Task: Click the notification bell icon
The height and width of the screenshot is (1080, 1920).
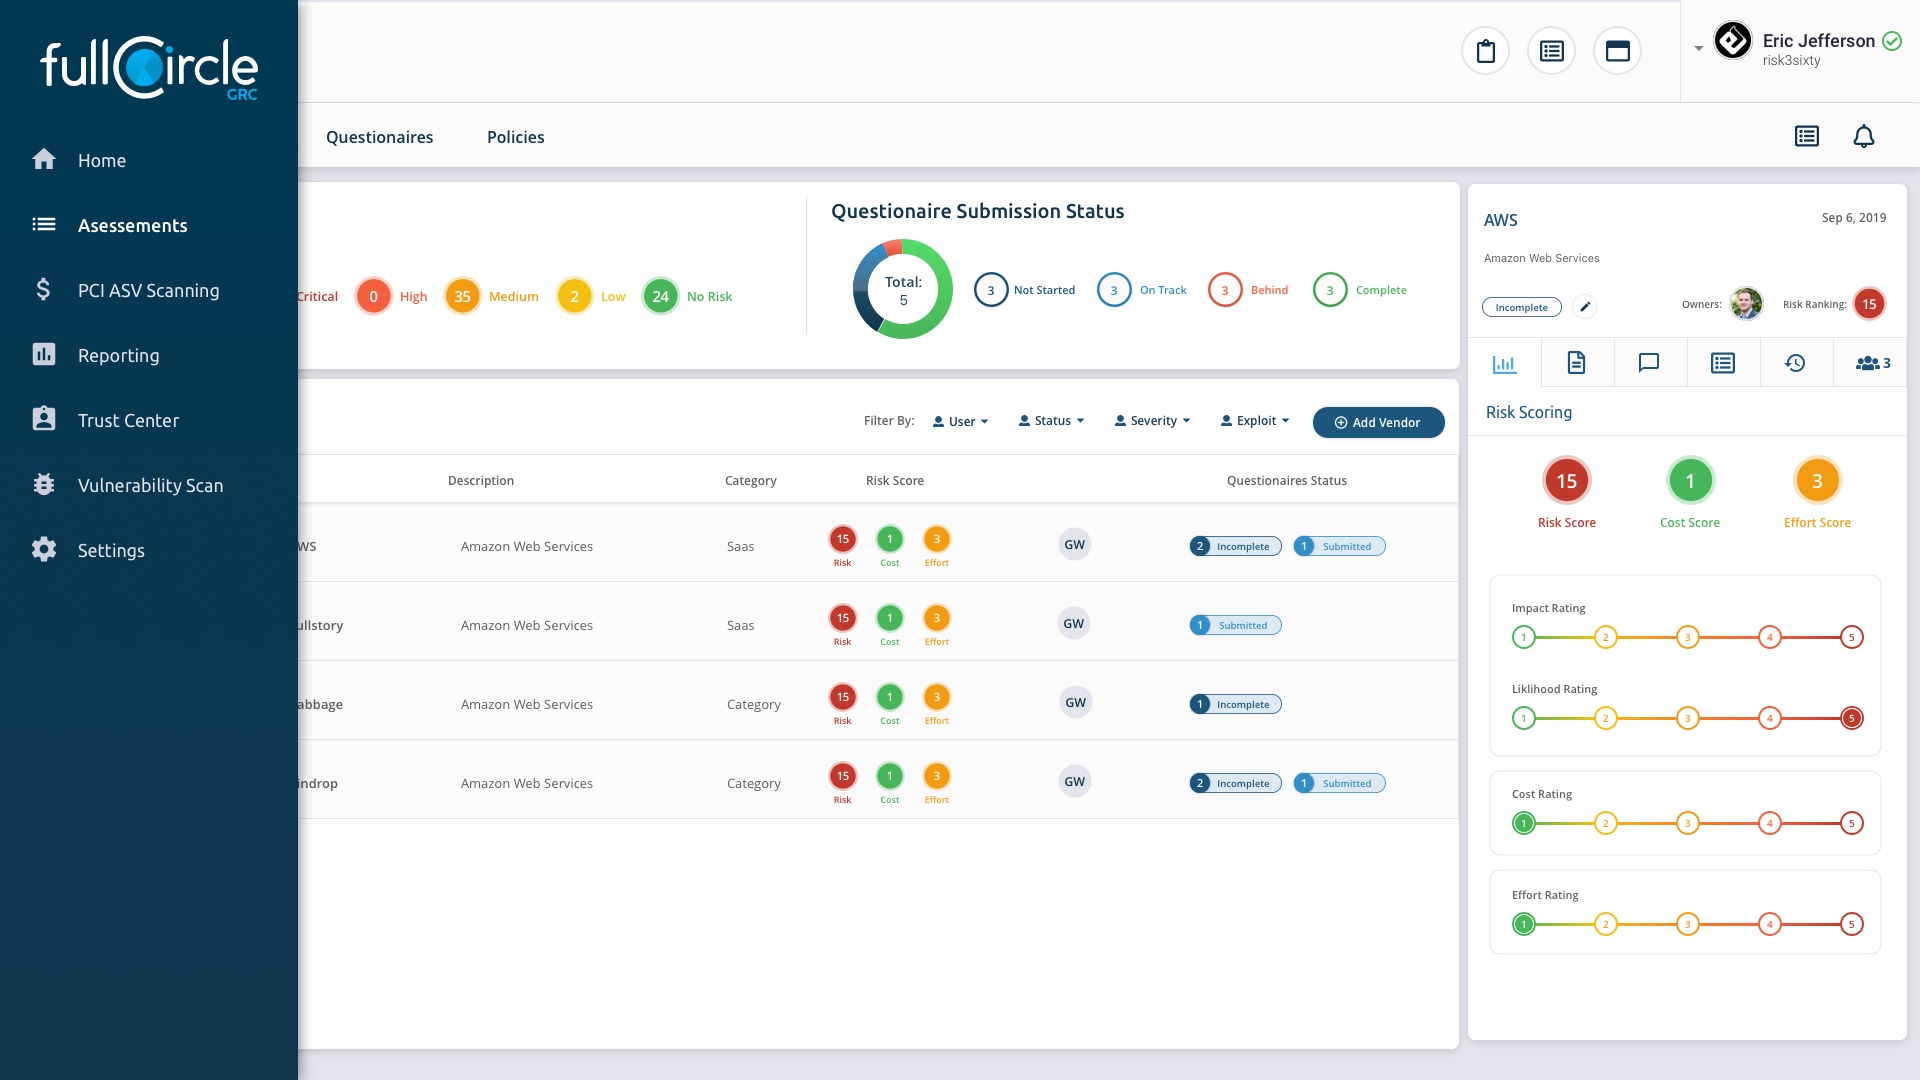Action: [1863, 136]
